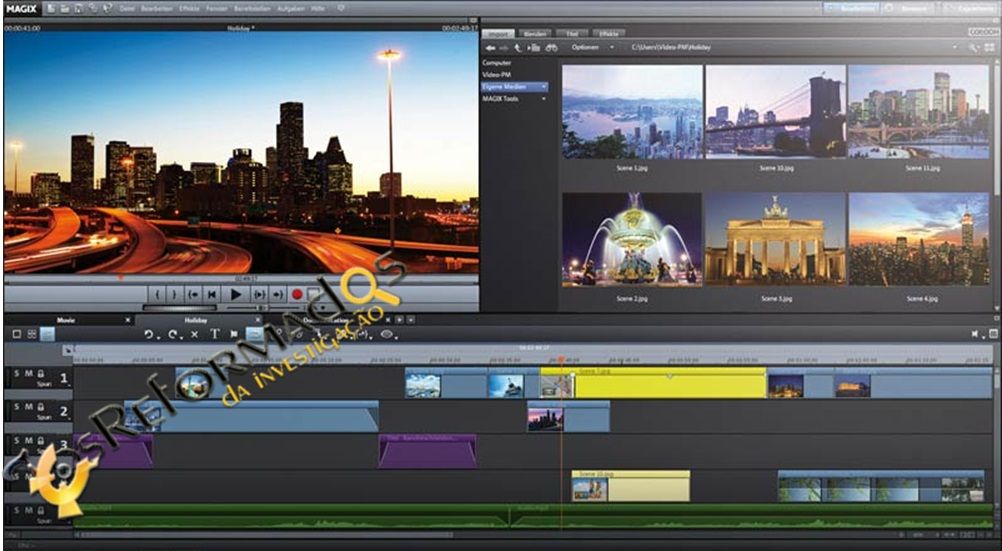Toggle the lock icon on track 1
The height and width of the screenshot is (551, 1002).
(40, 374)
